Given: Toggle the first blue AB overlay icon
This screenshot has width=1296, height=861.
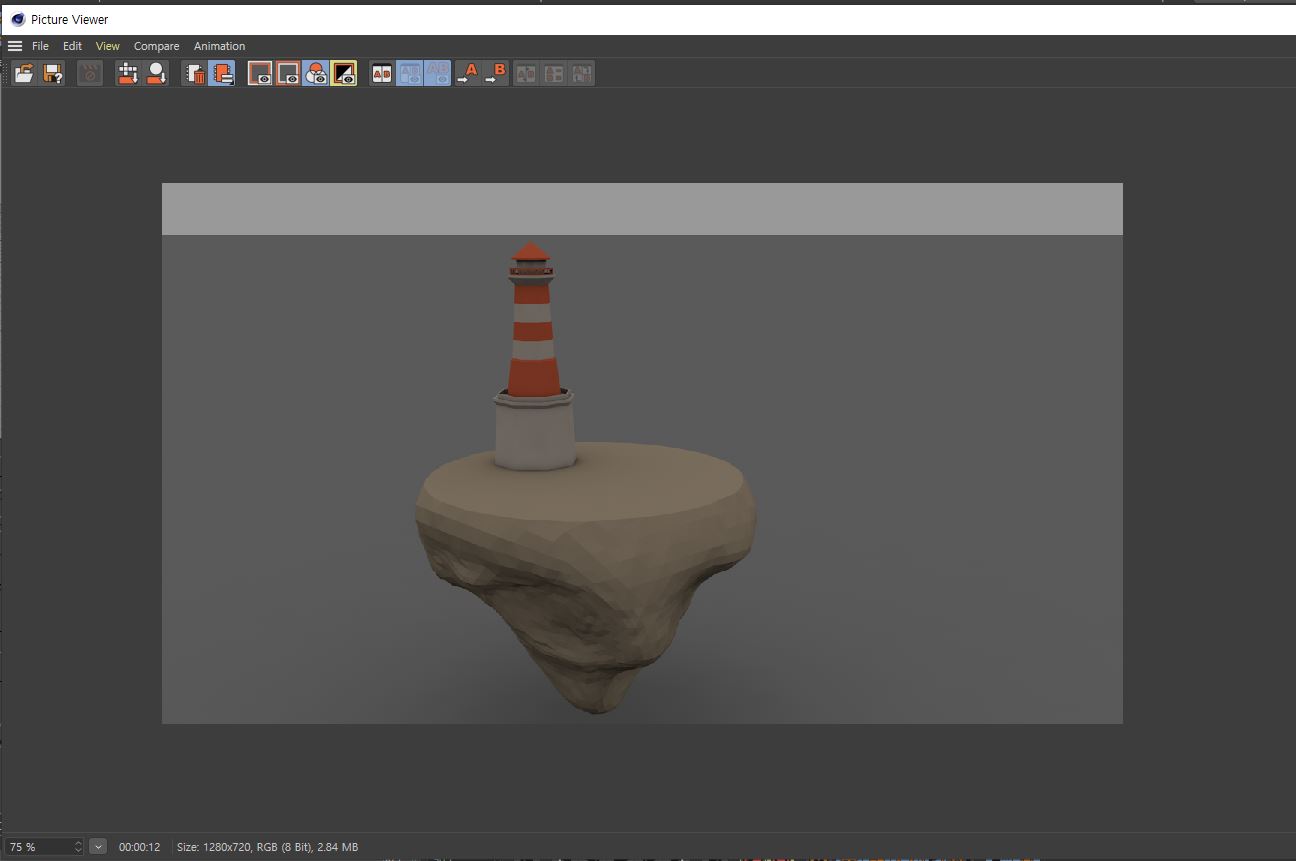Looking at the screenshot, I should tap(409, 73).
